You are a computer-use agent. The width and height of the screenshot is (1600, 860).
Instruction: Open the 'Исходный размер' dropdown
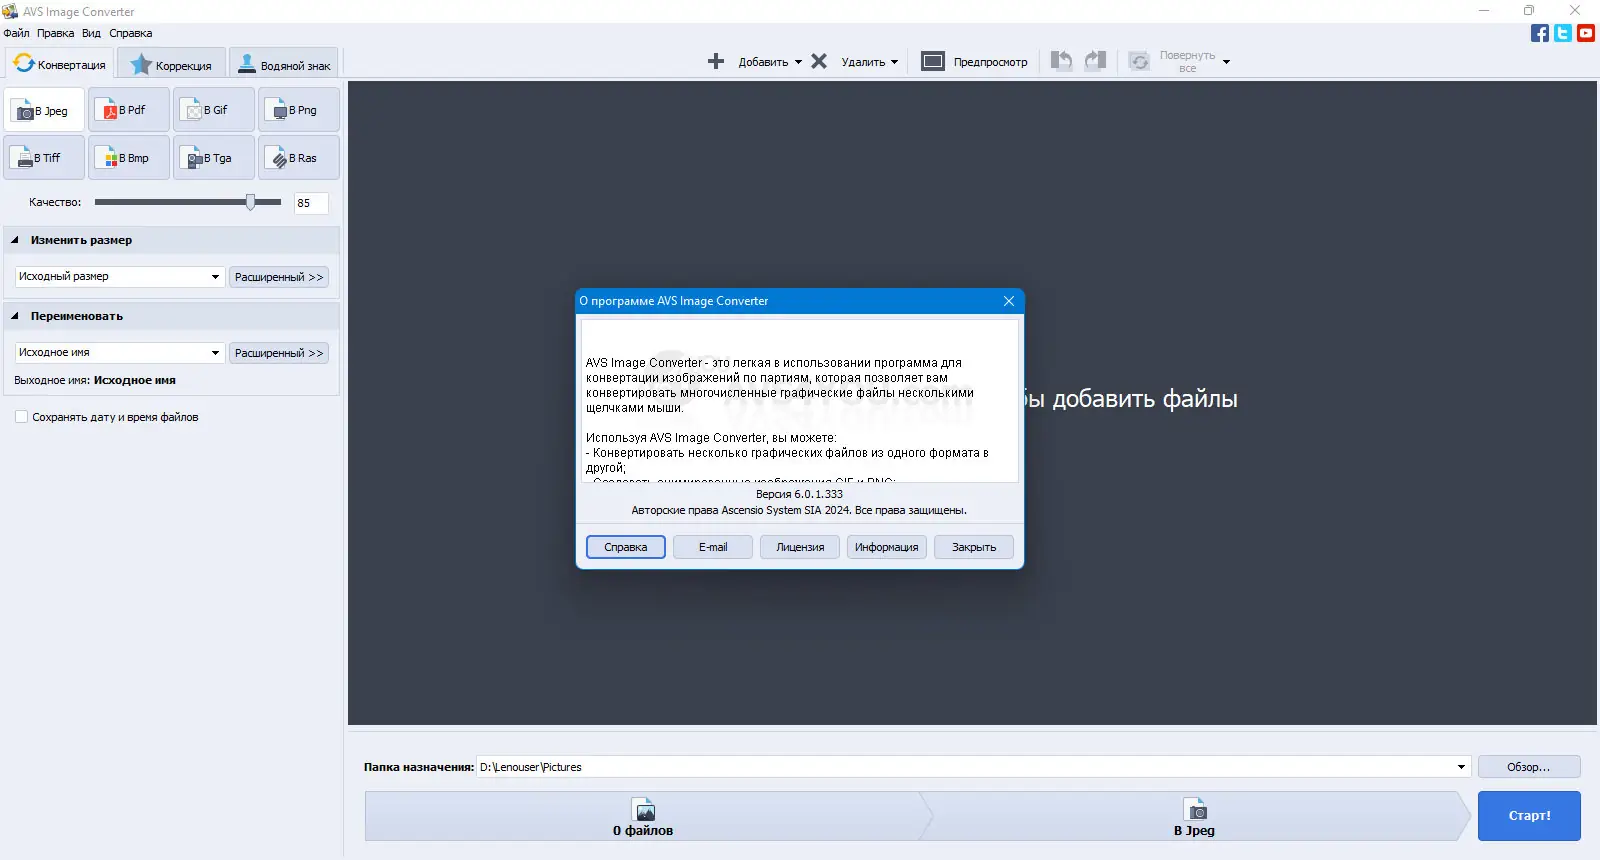pyautogui.click(x=119, y=277)
